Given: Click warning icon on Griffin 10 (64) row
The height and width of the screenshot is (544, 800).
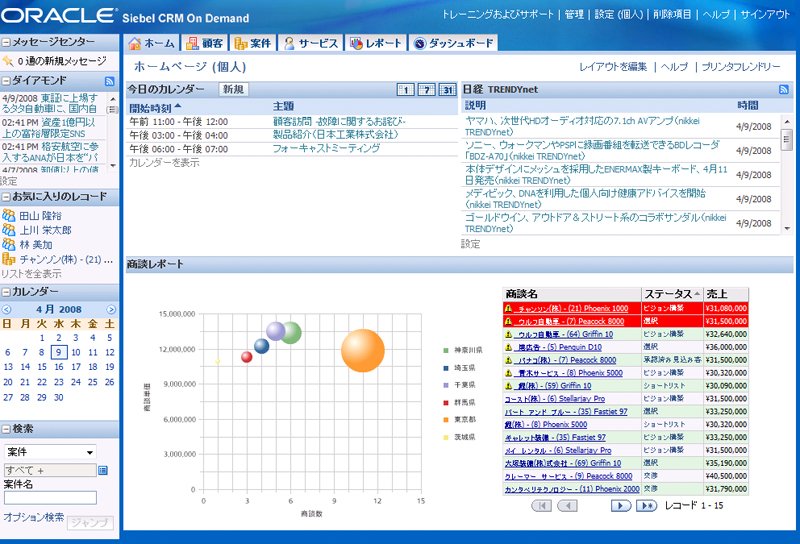Looking at the screenshot, I should click(x=508, y=334).
